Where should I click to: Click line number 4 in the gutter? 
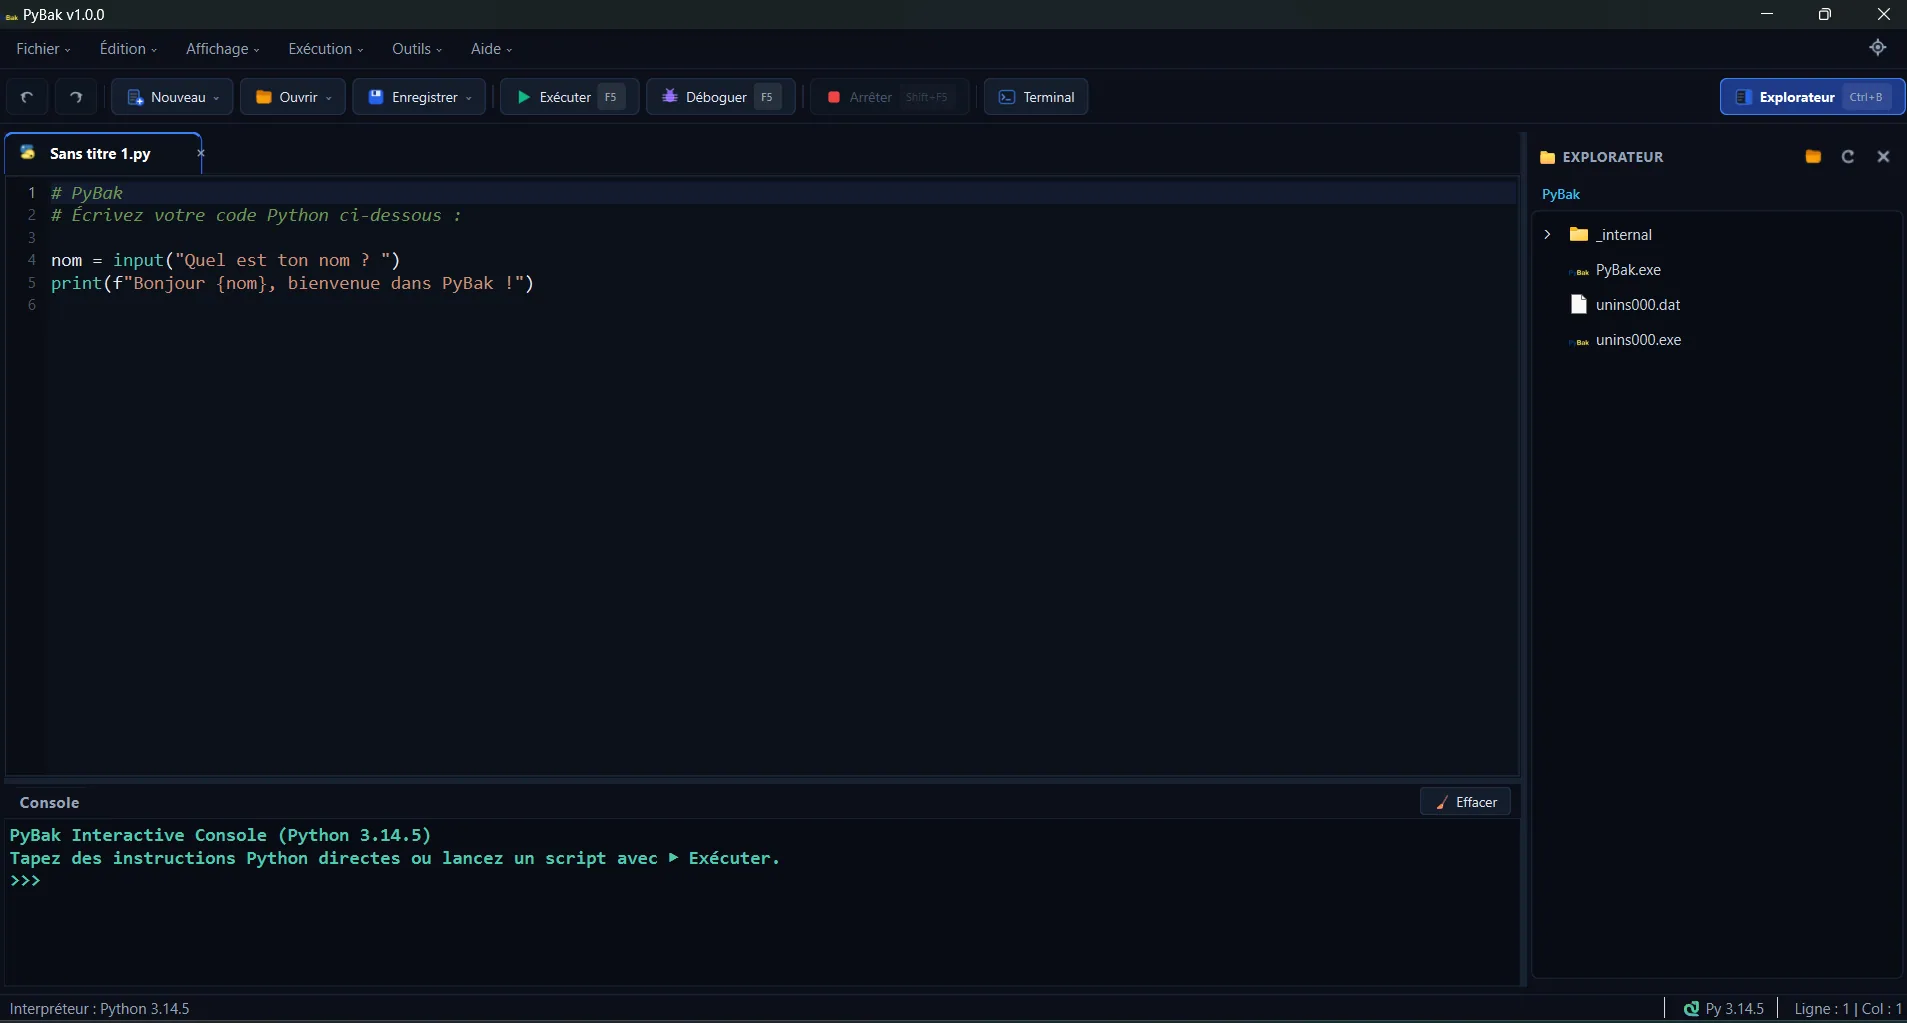click(x=31, y=260)
